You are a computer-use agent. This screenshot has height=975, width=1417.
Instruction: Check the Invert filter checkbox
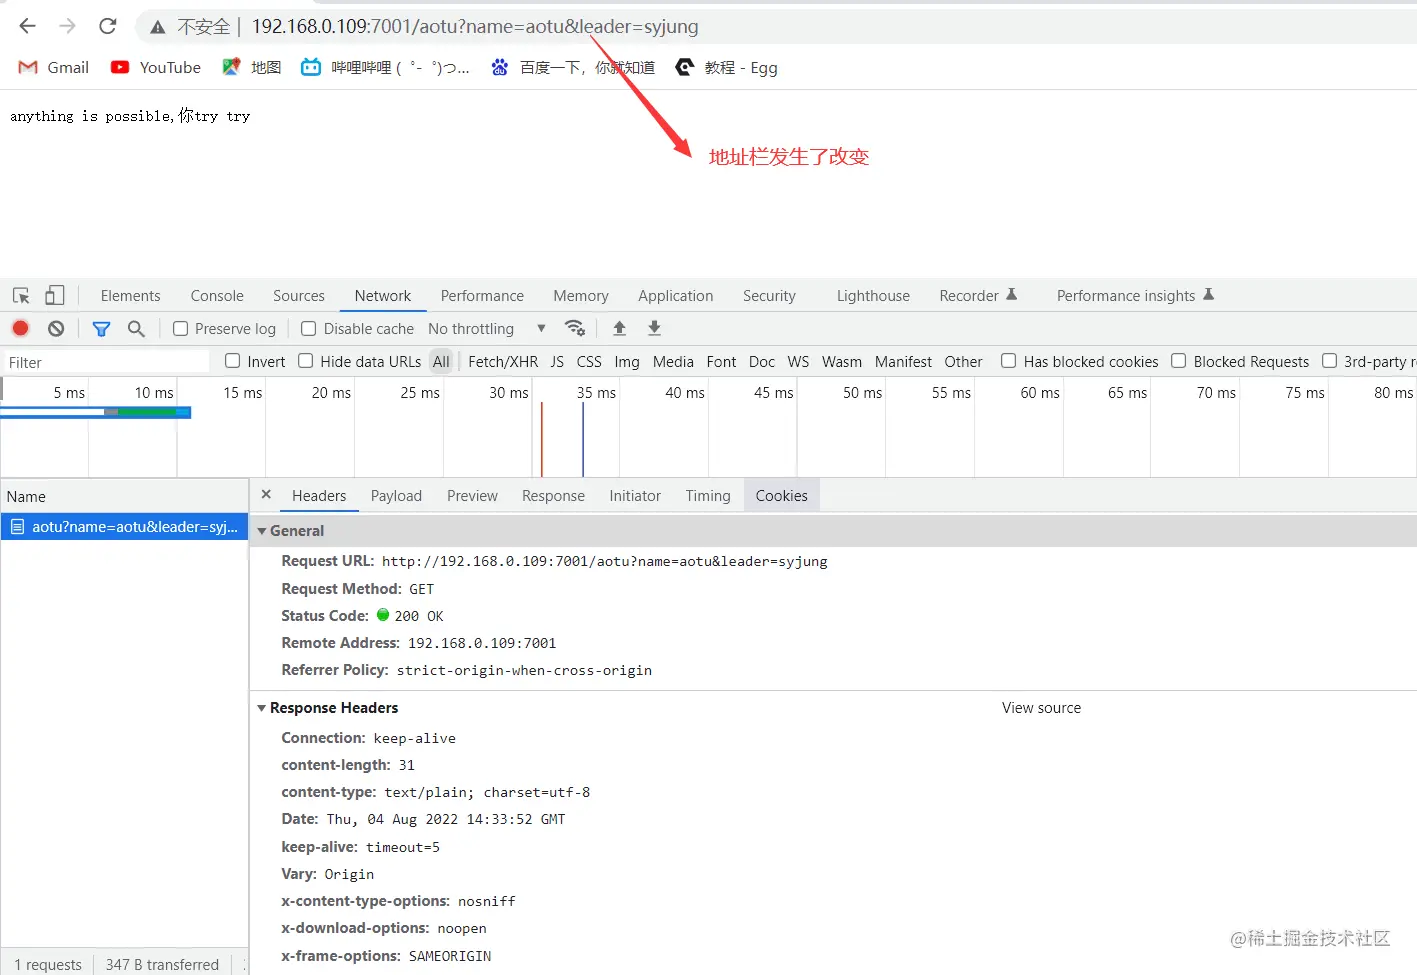(233, 361)
